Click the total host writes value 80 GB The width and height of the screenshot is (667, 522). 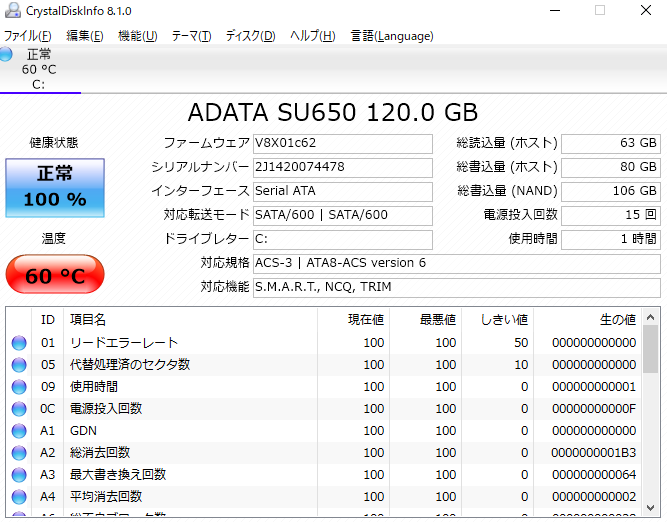611,168
